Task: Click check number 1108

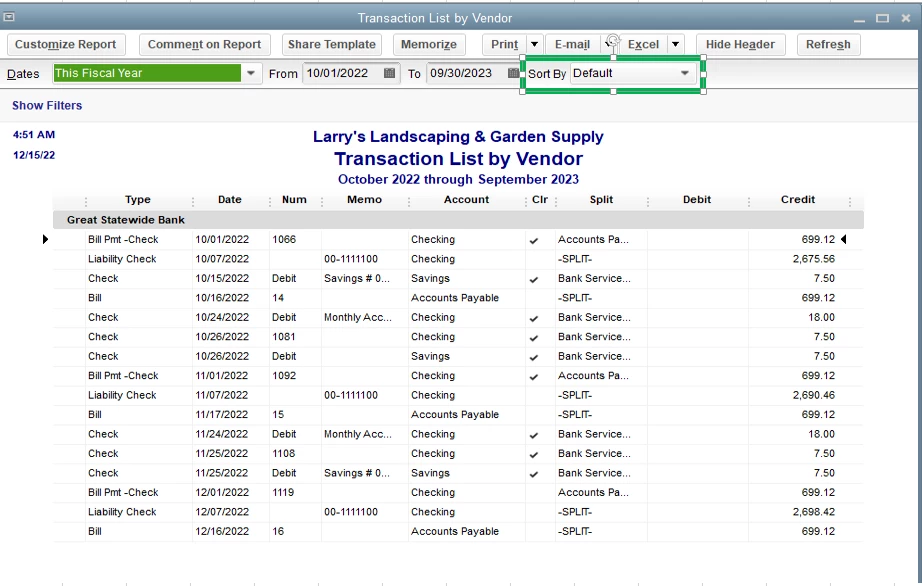Action: pyautogui.click(x=283, y=453)
